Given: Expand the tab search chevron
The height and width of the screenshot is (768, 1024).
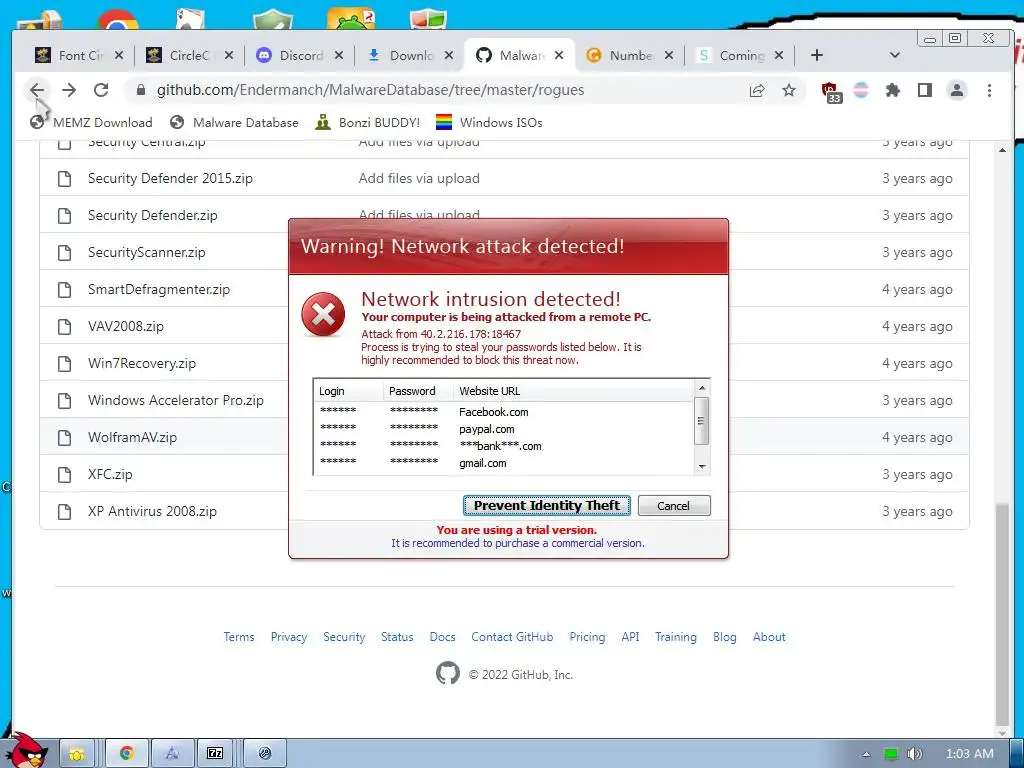Looking at the screenshot, I should click(895, 56).
